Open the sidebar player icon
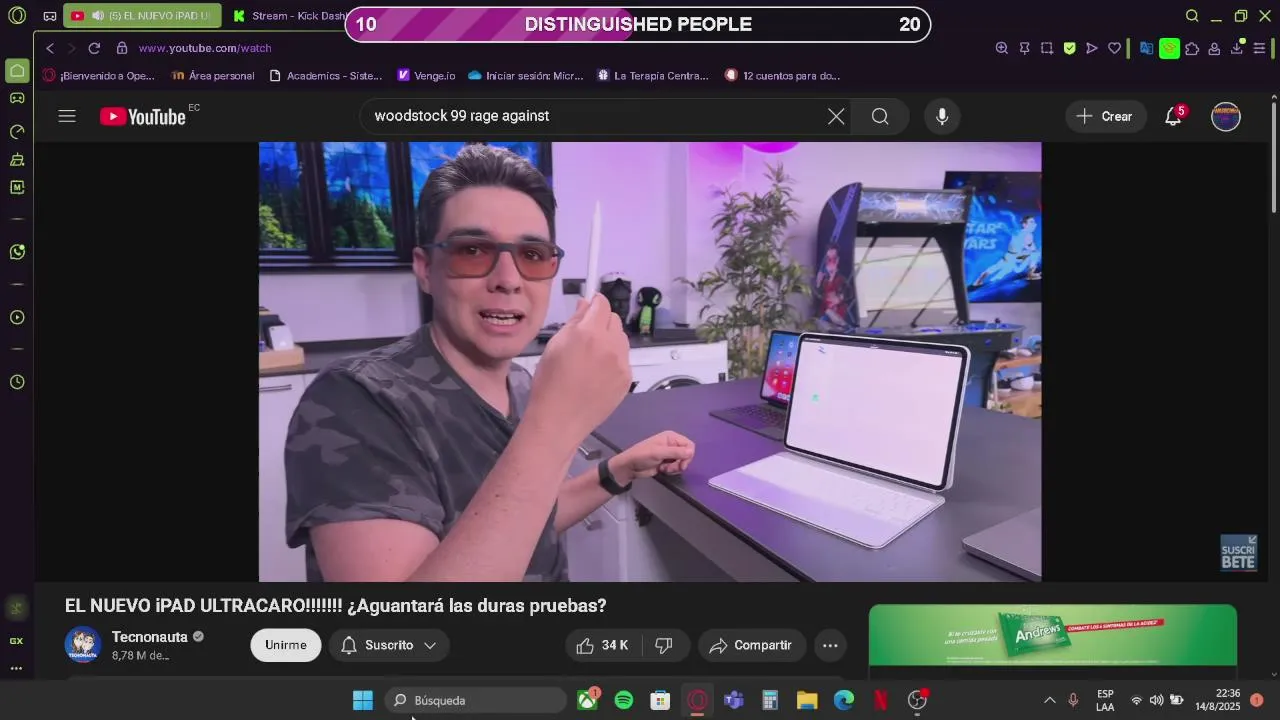The height and width of the screenshot is (720, 1280). (17, 318)
